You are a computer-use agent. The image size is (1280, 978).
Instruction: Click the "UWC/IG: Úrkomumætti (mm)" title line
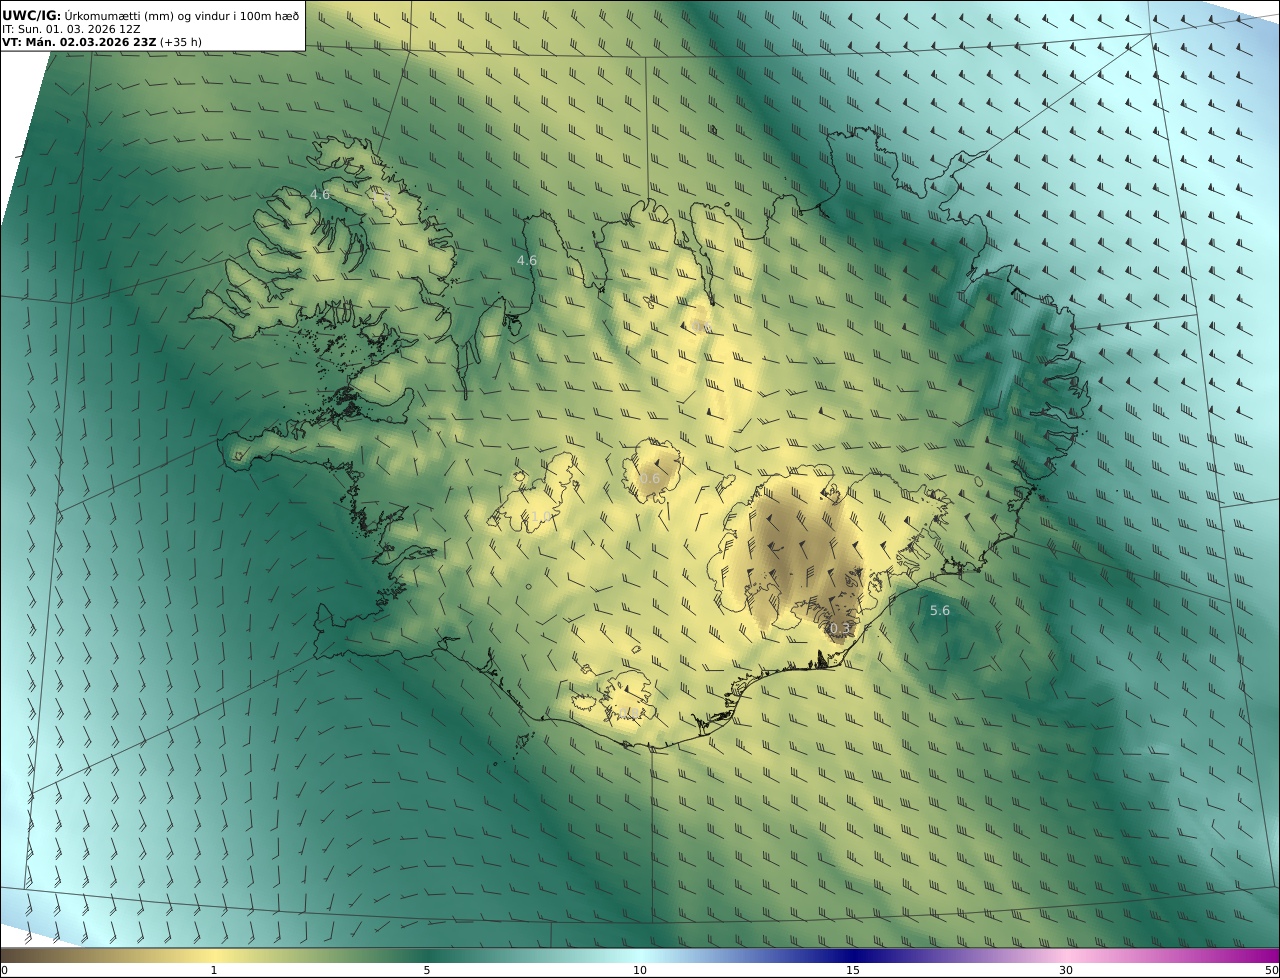[150, 16]
